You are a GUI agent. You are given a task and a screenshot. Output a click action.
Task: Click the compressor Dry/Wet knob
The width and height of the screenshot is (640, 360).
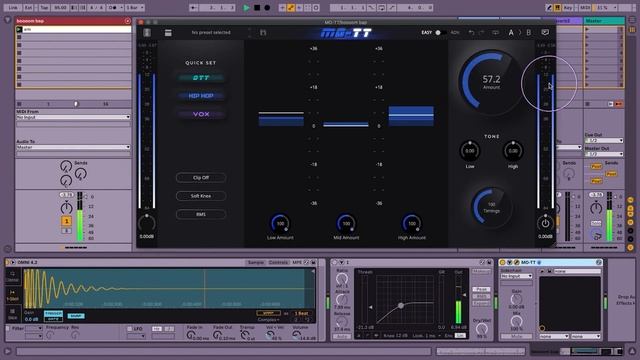[482, 329]
